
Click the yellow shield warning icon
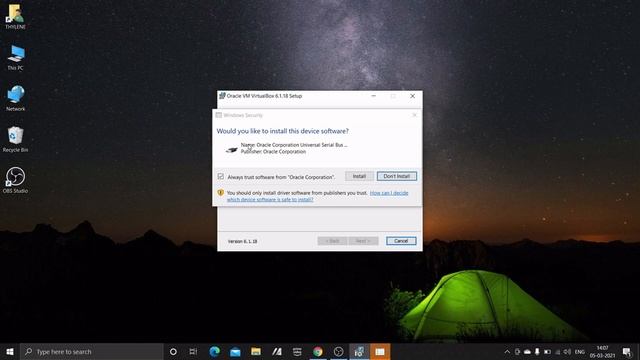pyautogui.click(x=220, y=193)
